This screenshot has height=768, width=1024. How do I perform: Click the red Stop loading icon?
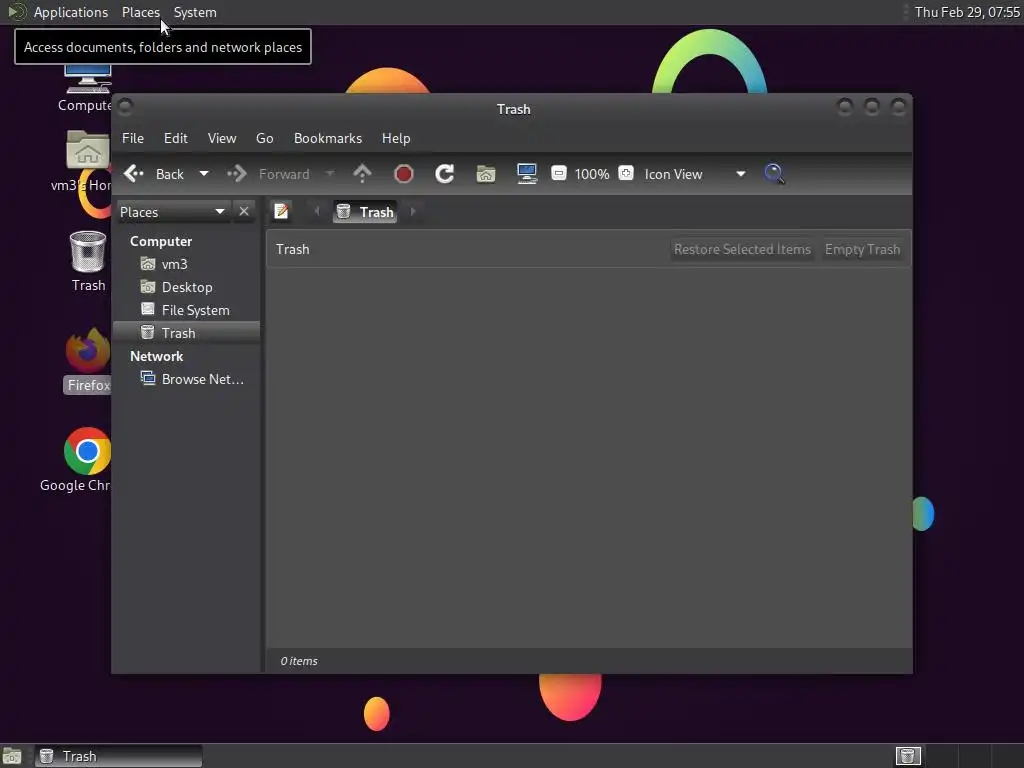[404, 174]
